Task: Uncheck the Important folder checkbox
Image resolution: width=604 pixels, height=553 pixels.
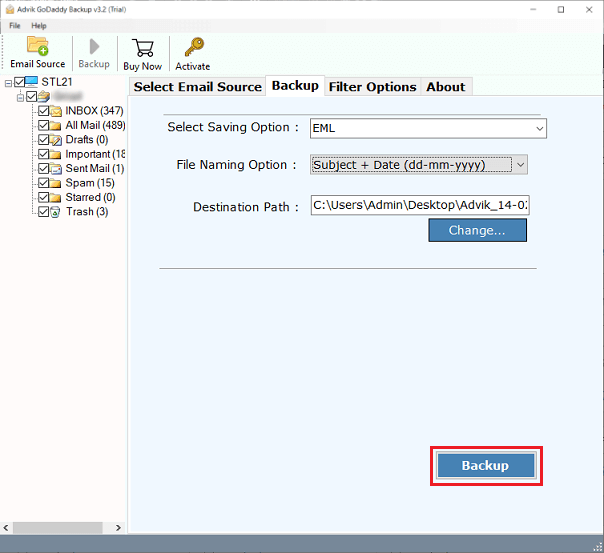Action: (44, 154)
